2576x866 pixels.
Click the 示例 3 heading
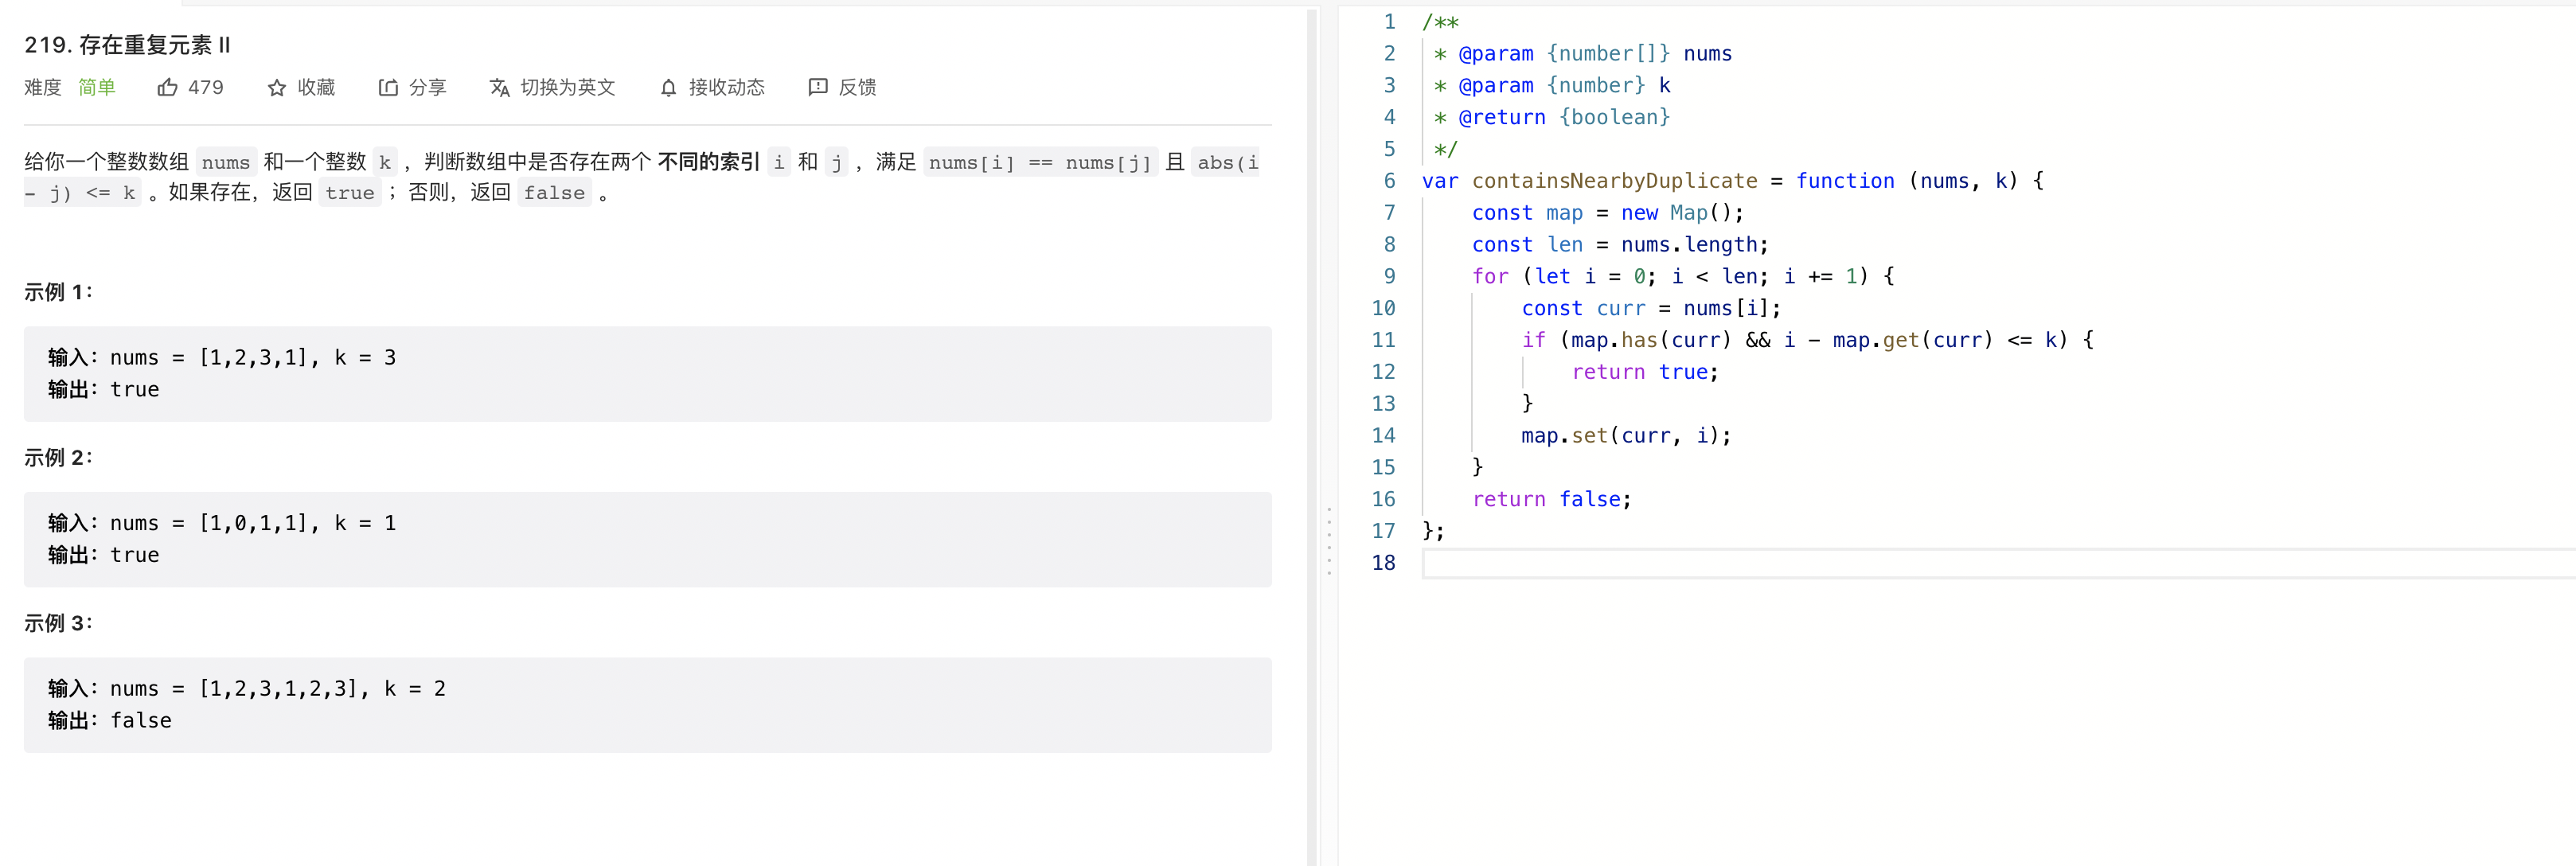pyautogui.click(x=59, y=624)
